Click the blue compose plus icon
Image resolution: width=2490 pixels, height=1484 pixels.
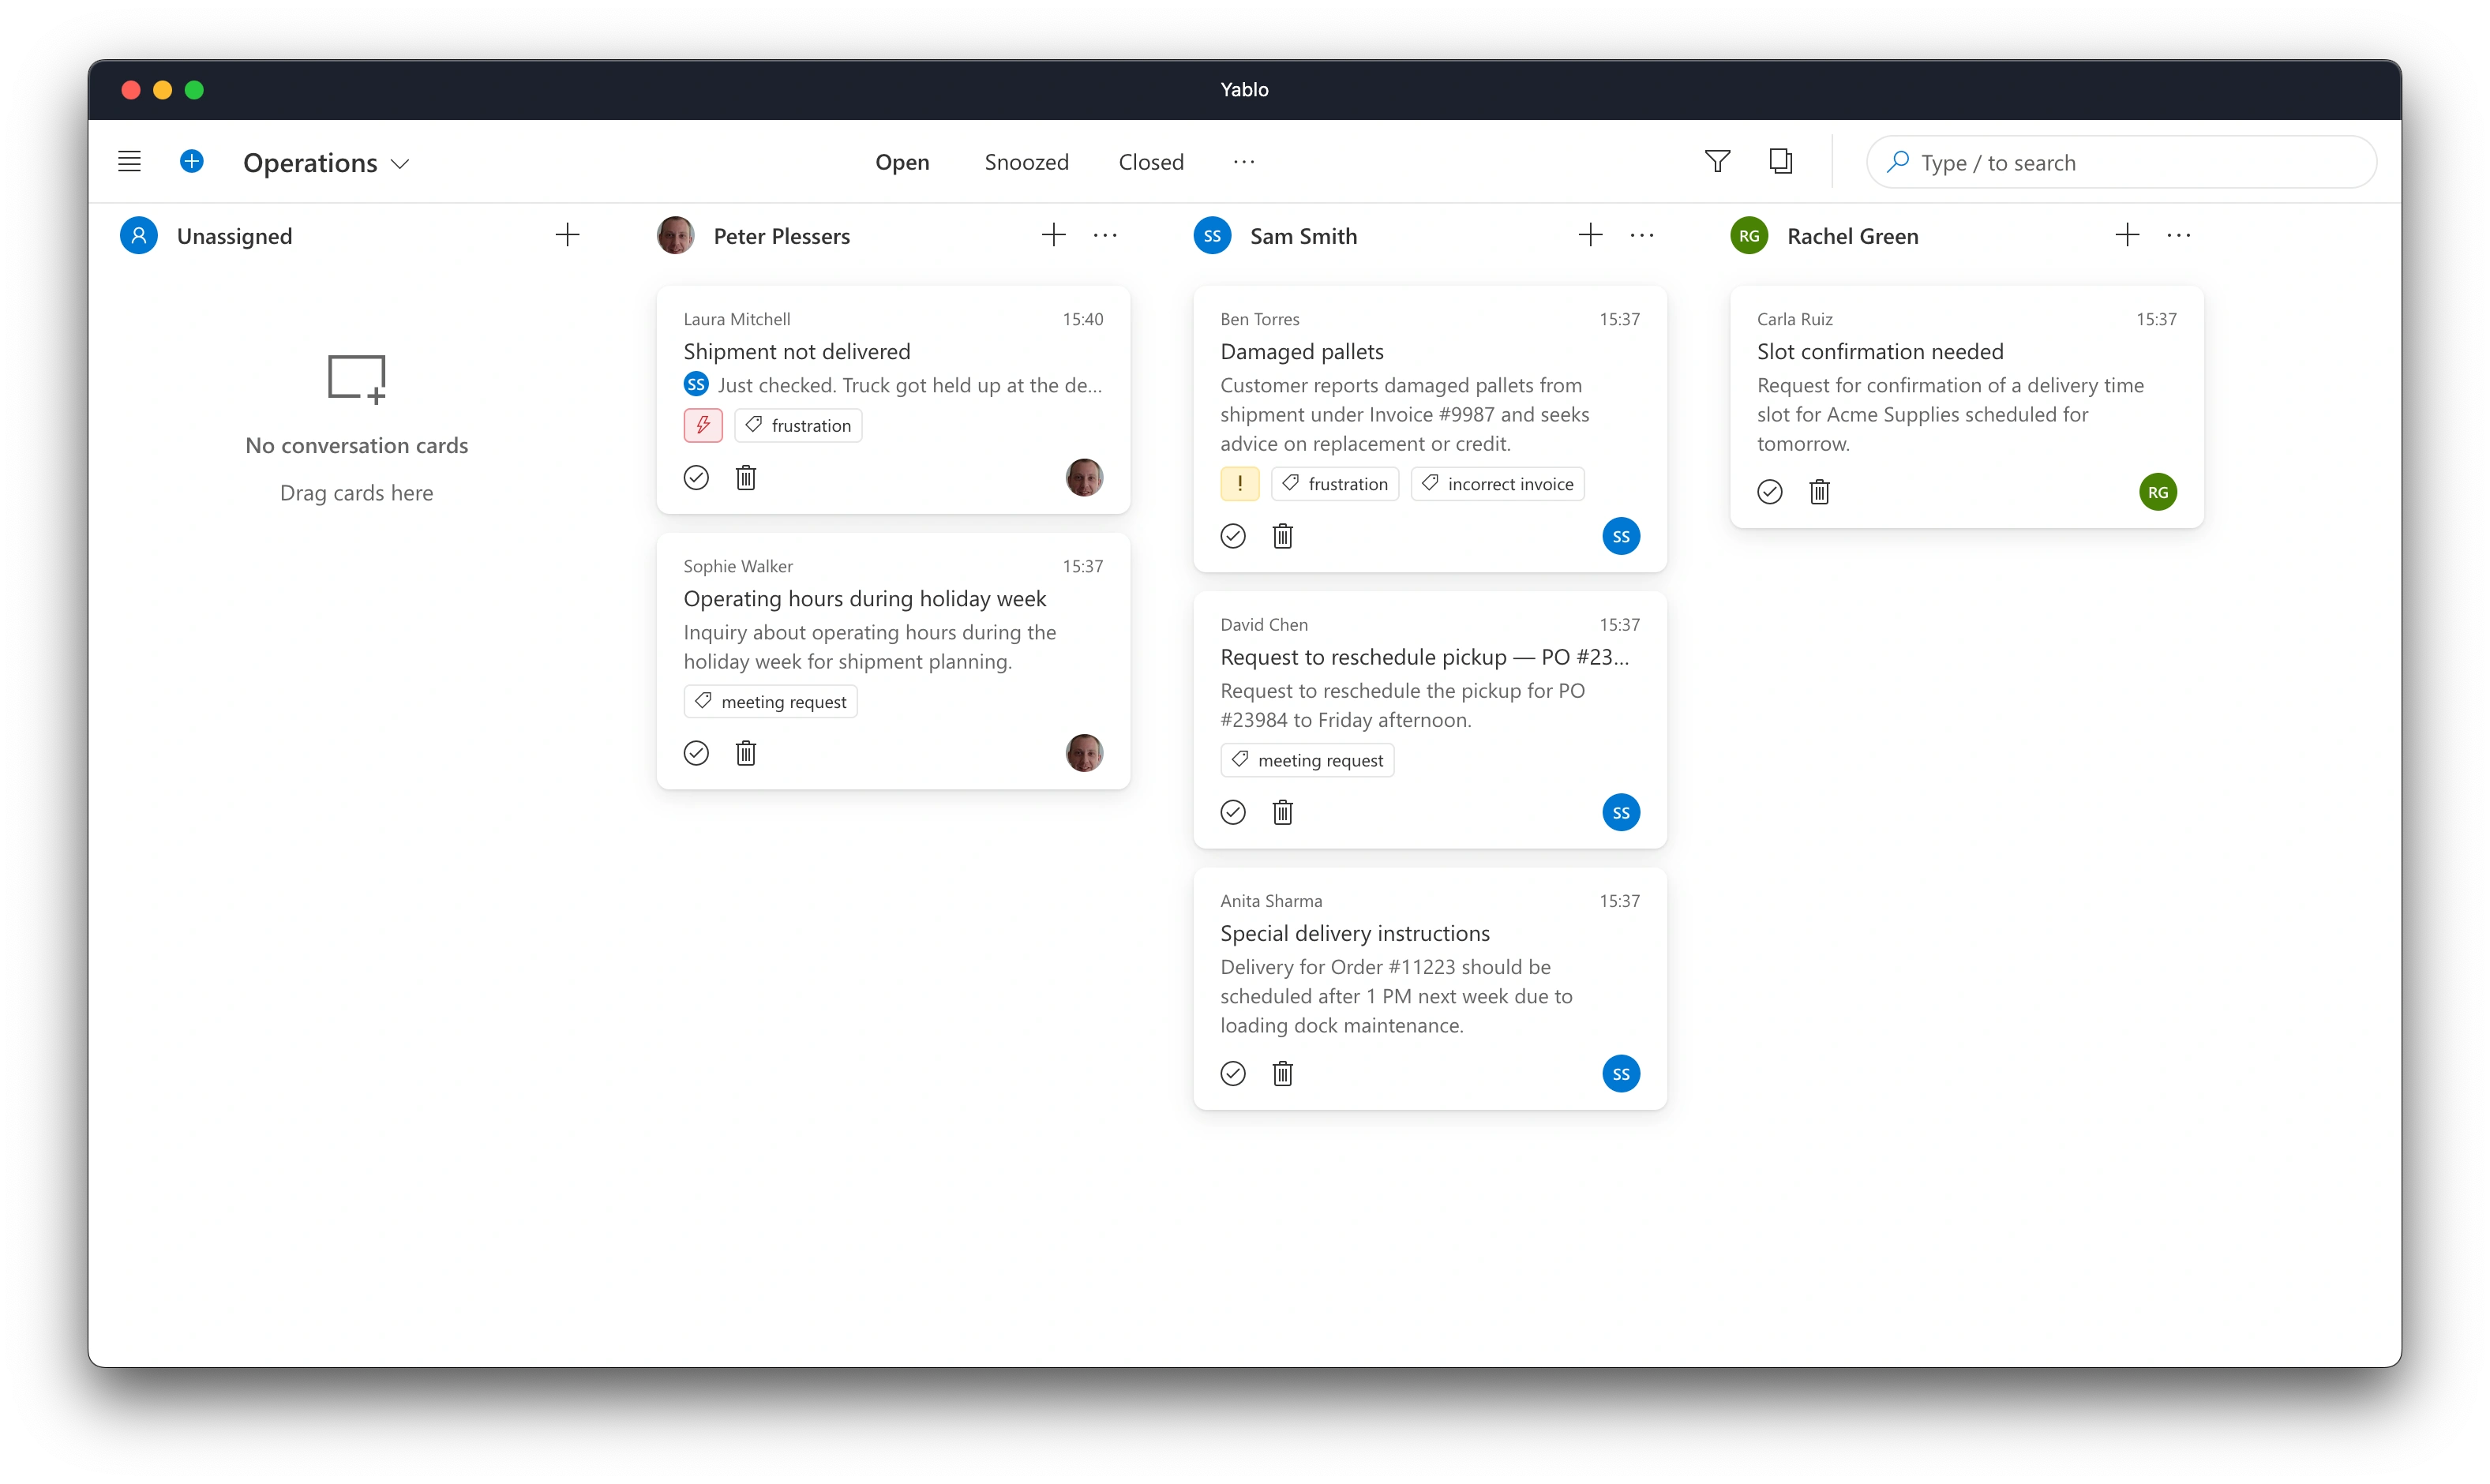pyautogui.click(x=192, y=161)
